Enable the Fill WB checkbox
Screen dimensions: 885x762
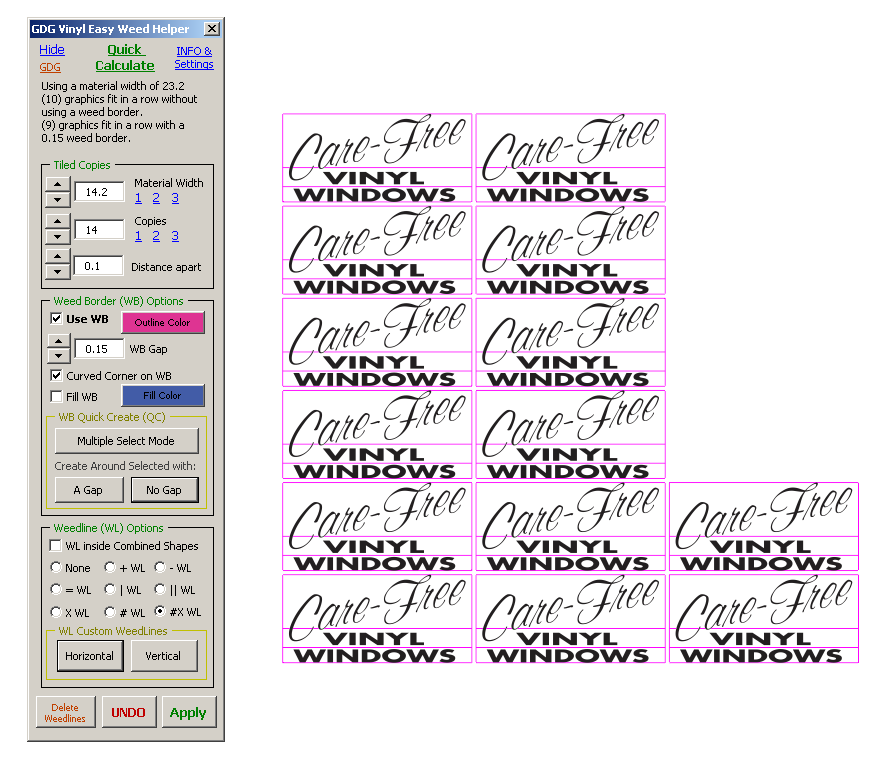56,396
